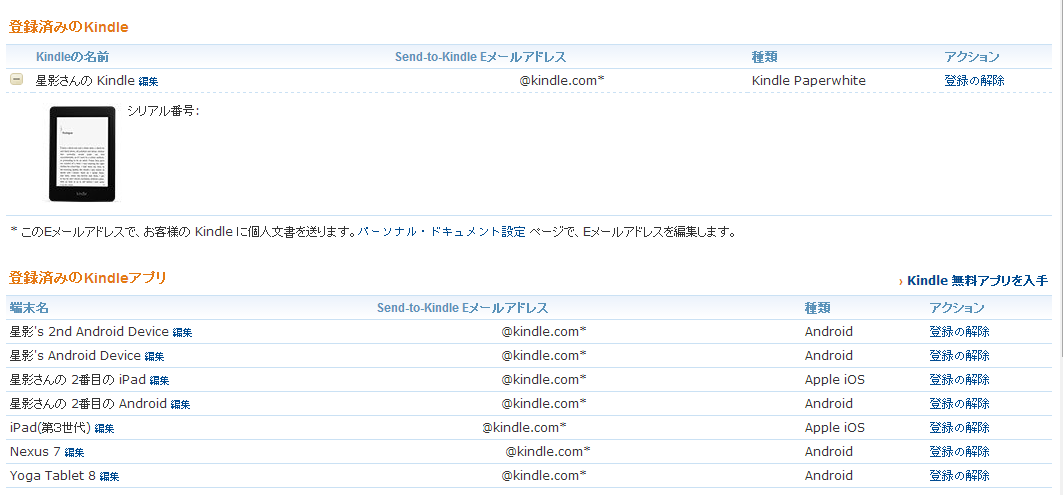
Task: Edit 星影's Android Device name
Action: 155,357
